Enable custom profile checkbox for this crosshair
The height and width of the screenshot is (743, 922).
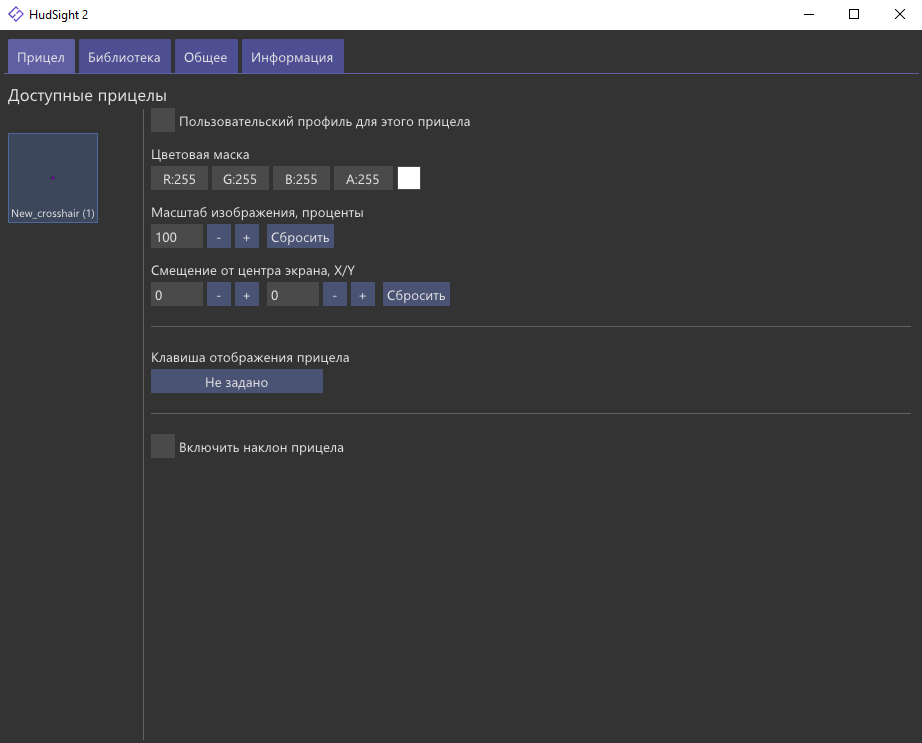(163, 121)
